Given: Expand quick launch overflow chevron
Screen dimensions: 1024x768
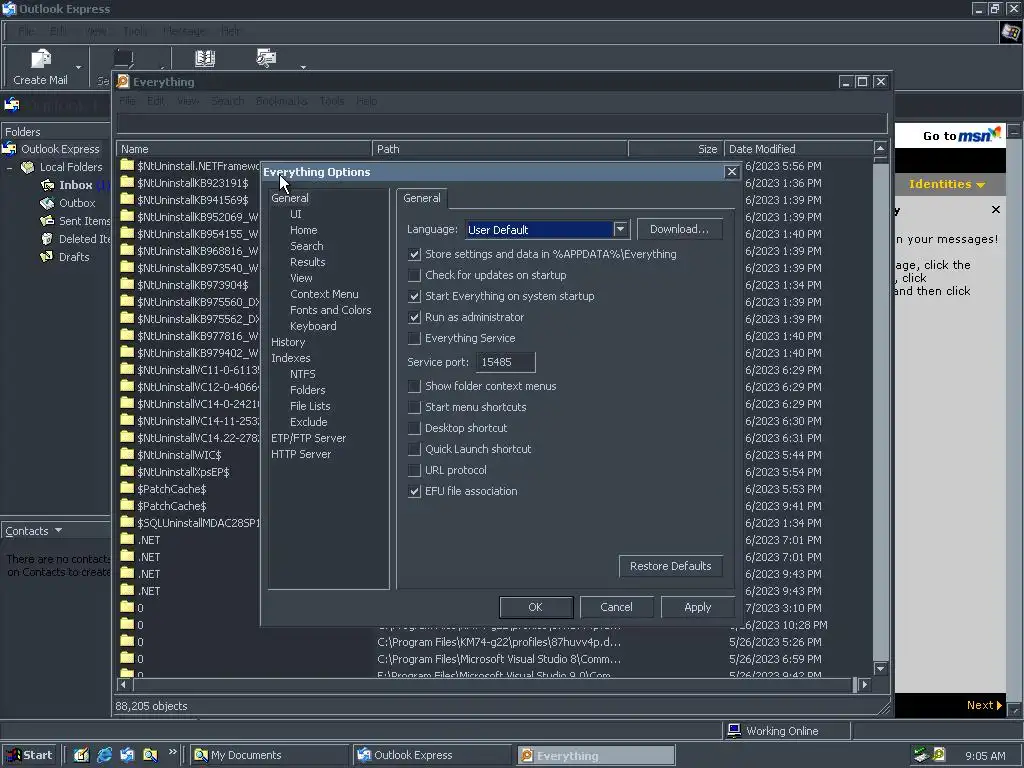Looking at the screenshot, I should 172,752.
